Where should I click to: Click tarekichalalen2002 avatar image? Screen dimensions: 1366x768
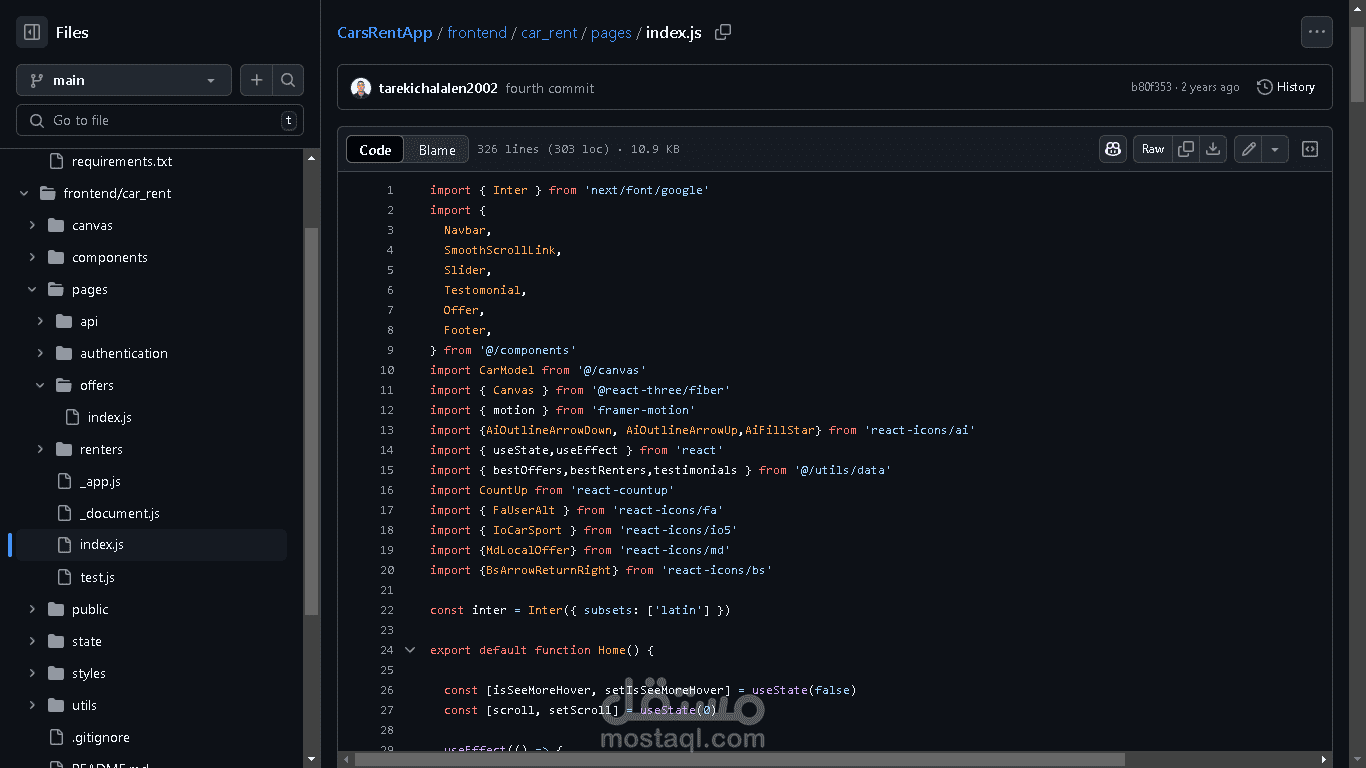(361, 88)
